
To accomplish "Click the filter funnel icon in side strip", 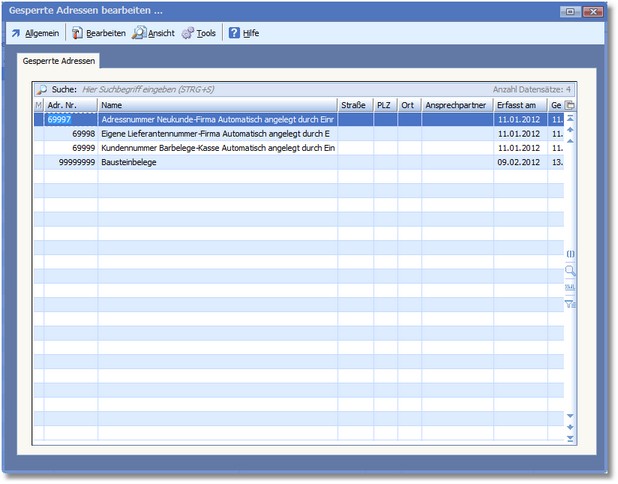I will (570, 303).
